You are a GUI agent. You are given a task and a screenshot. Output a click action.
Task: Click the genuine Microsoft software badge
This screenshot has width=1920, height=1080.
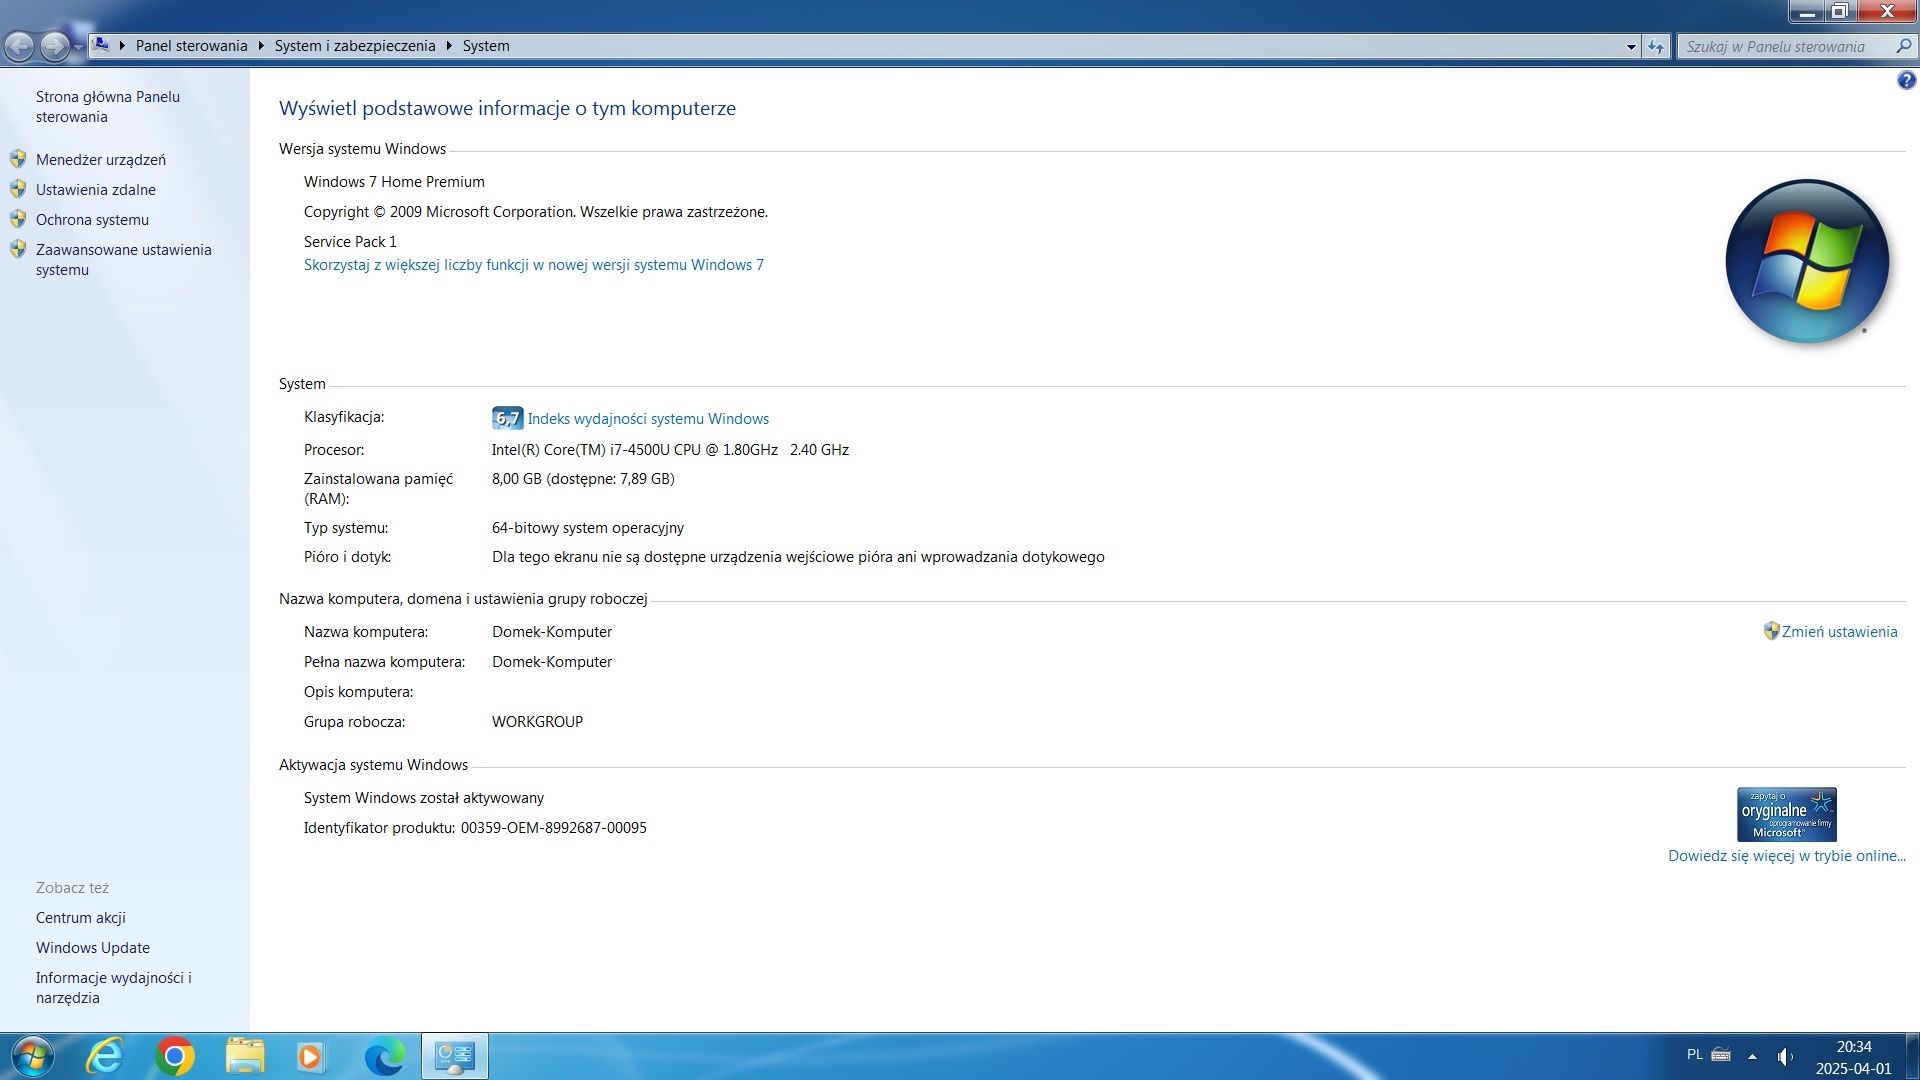coord(1786,814)
